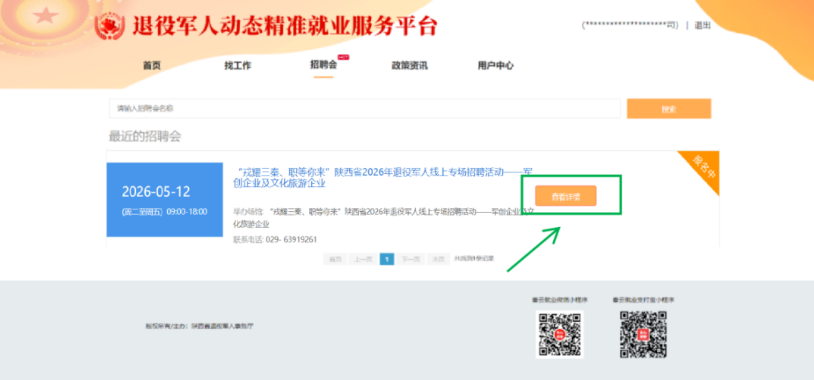Viewport: 814px width, 380px height.
Task: Select page 1 in pagination
Action: pyautogui.click(x=387, y=259)
